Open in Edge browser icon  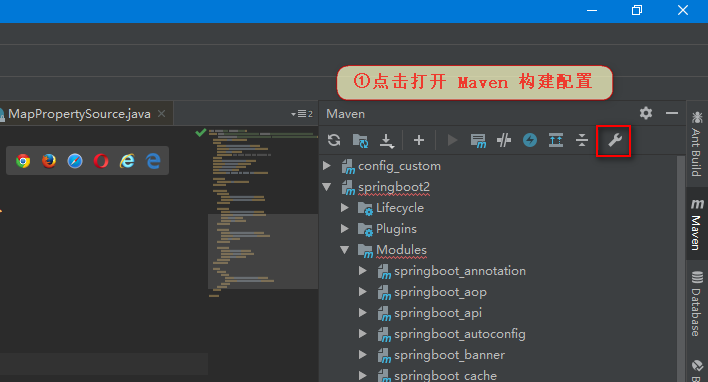[153, 161]
